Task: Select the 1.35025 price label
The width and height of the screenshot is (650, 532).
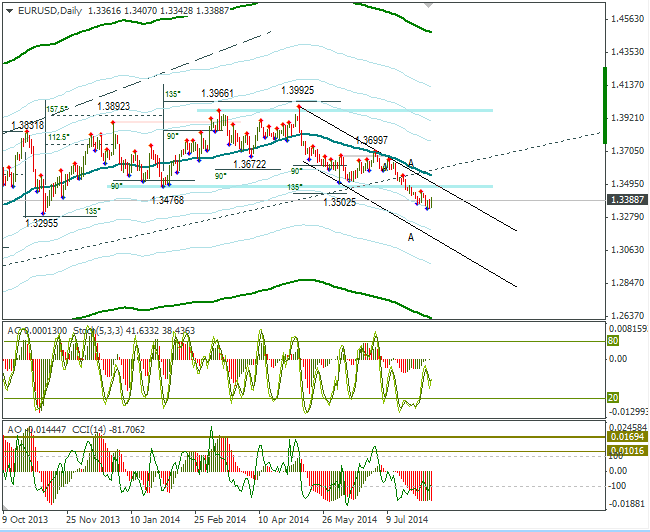Action: 340,202
